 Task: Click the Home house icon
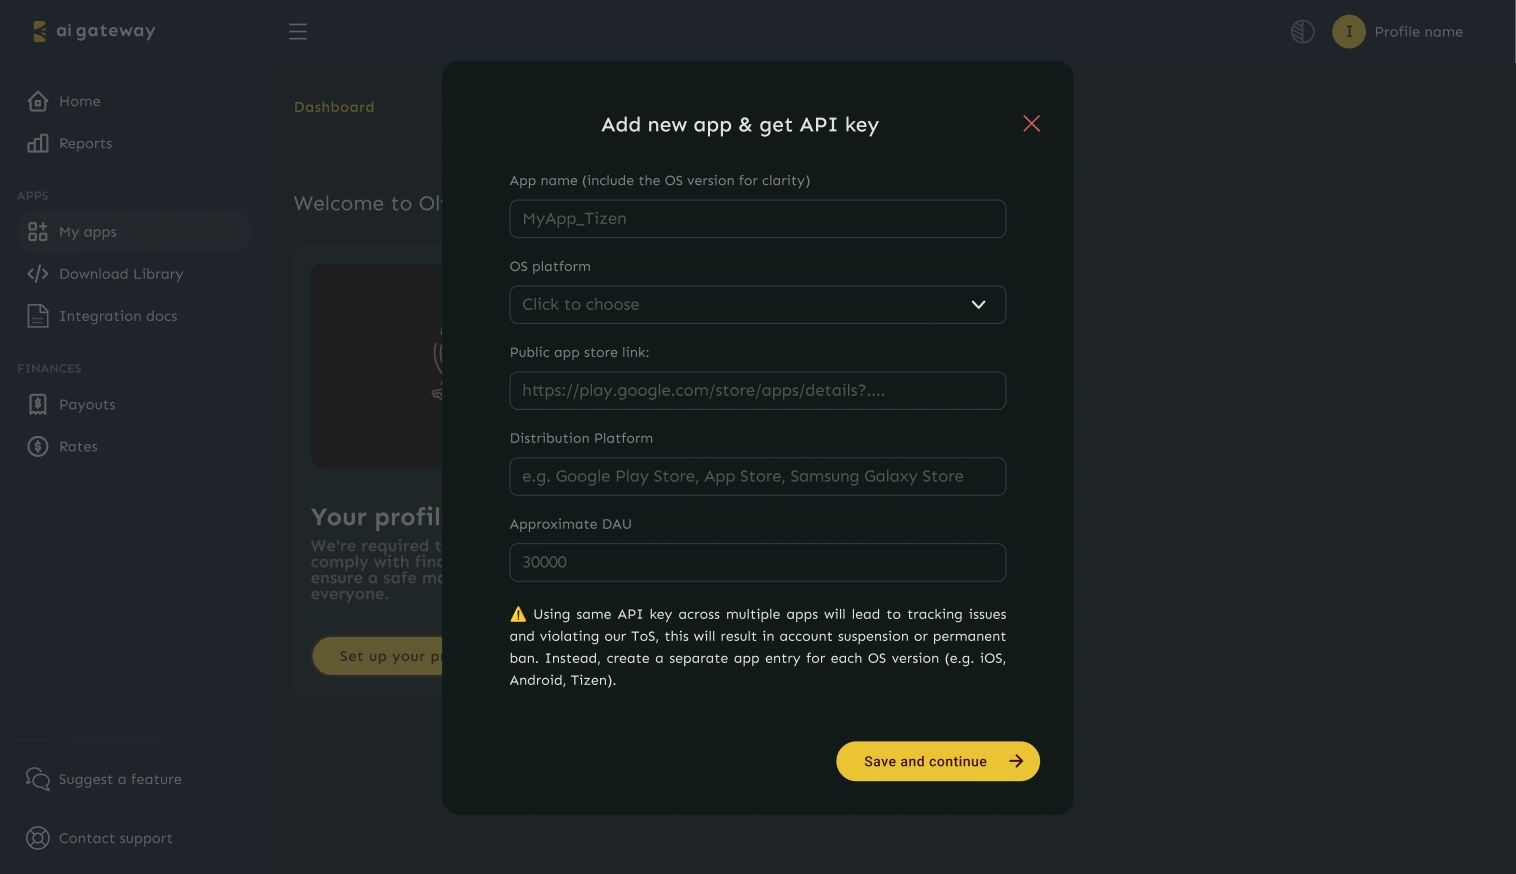[38, 101]
